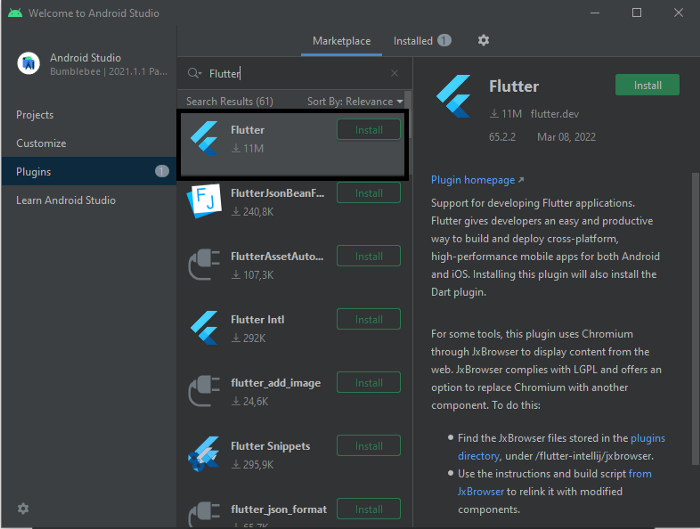Click the Plugins update count badge
Screen dimensions: 700x529
click(x=162, y=171)
